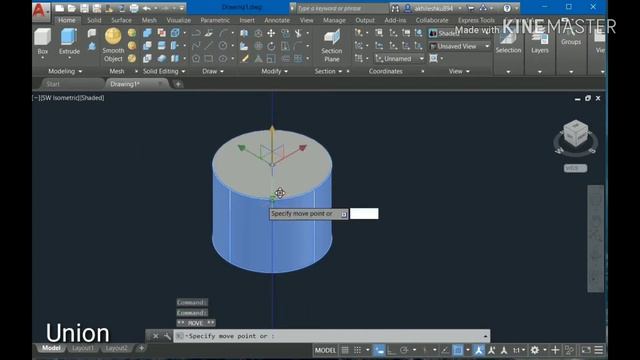Screen dimensions: 640x360
Task: Expand the Draw panel dropdown
Action: click(213, 71)
